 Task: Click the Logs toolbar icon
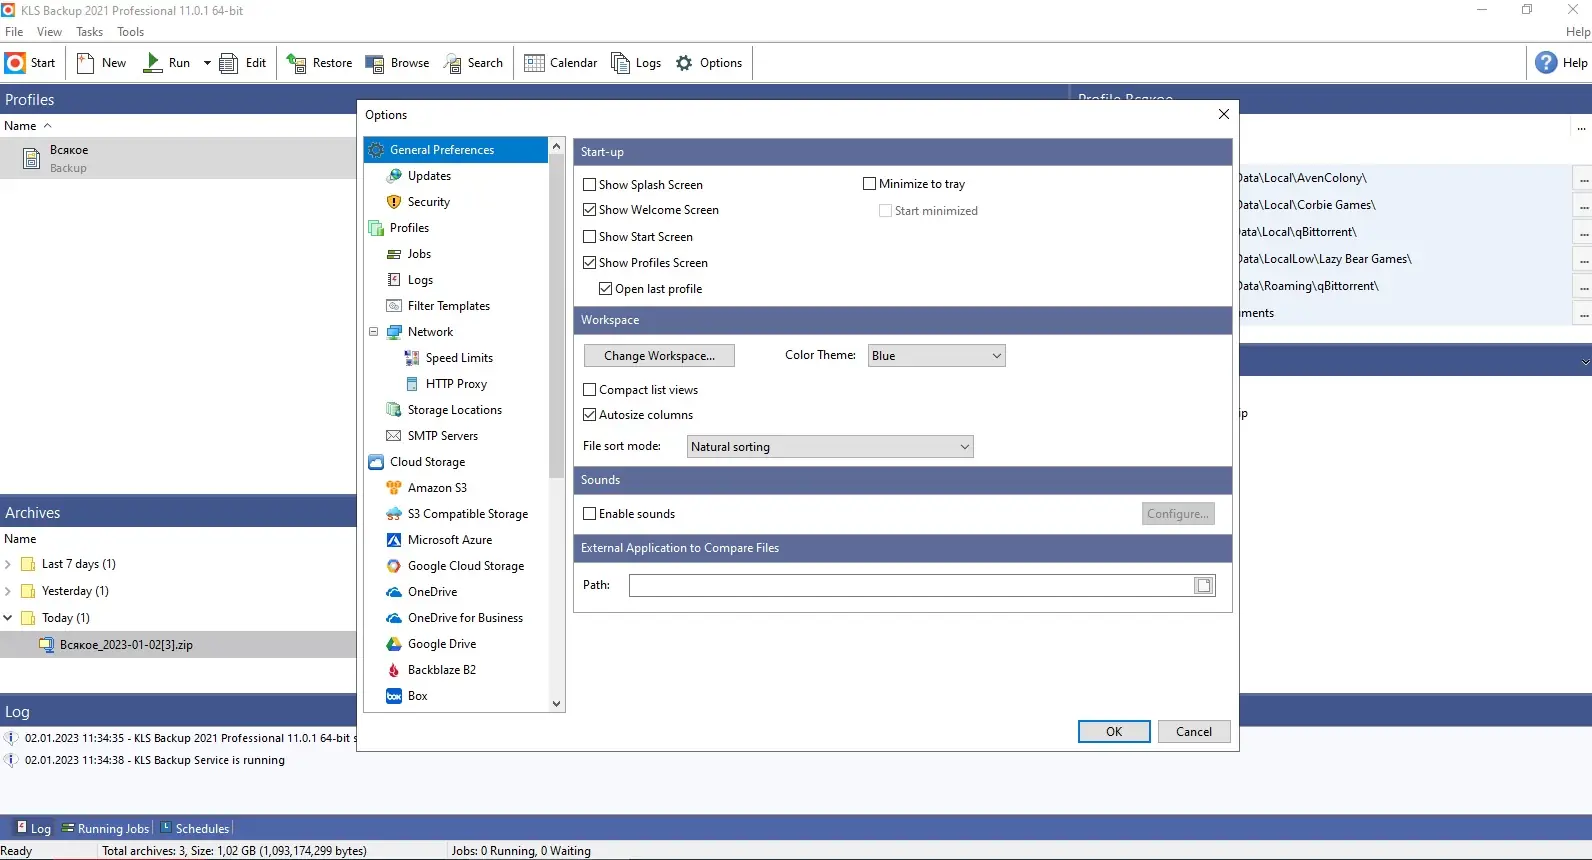click(621, 63)
